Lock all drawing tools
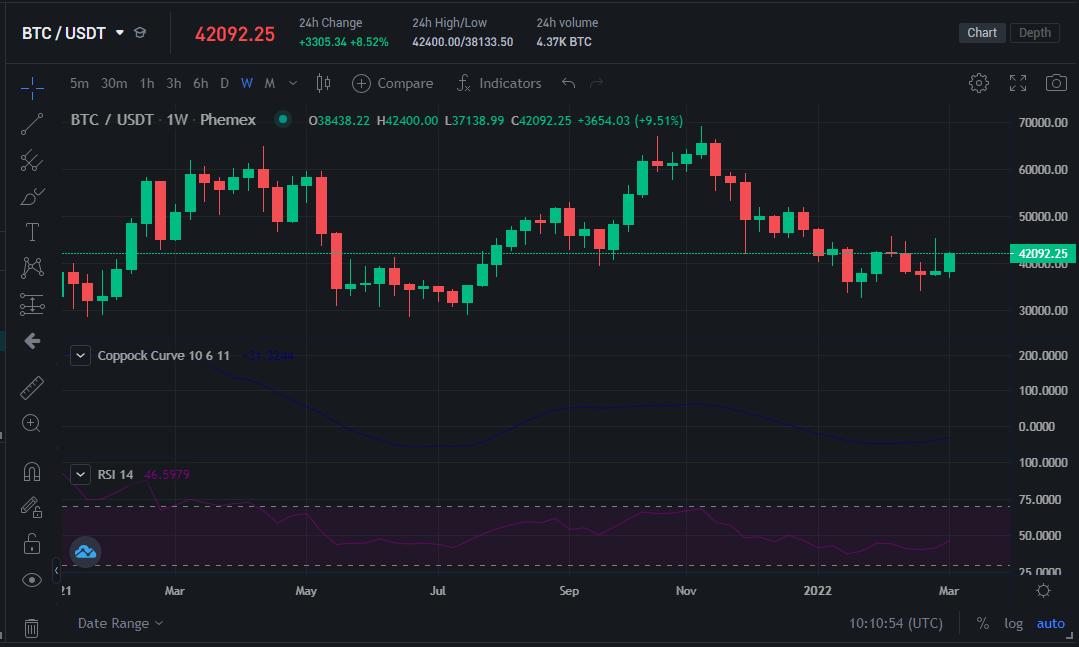The width and height of the screenshot is (1079, 647). coord(30,543)
